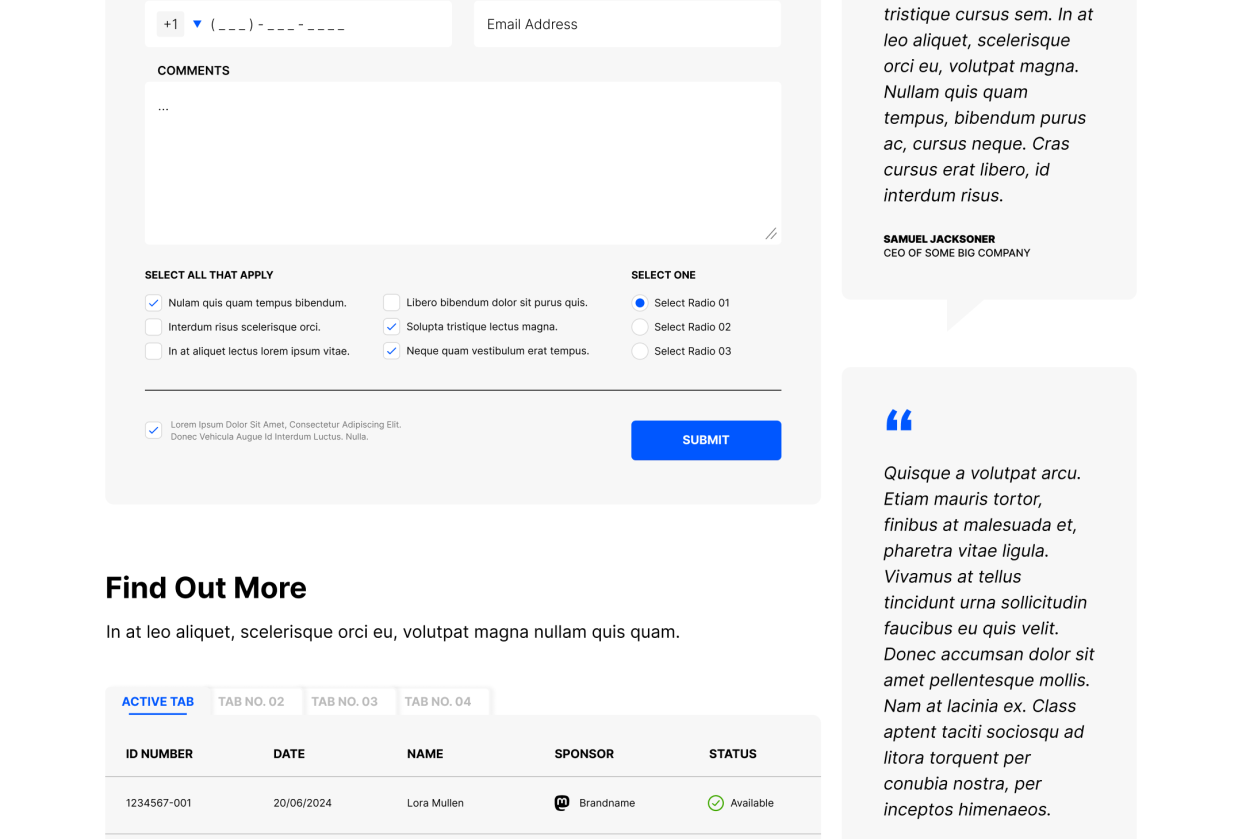The image size is (1242, 839).
Task: Click the Brandname sponsor text
Action: 607,803
